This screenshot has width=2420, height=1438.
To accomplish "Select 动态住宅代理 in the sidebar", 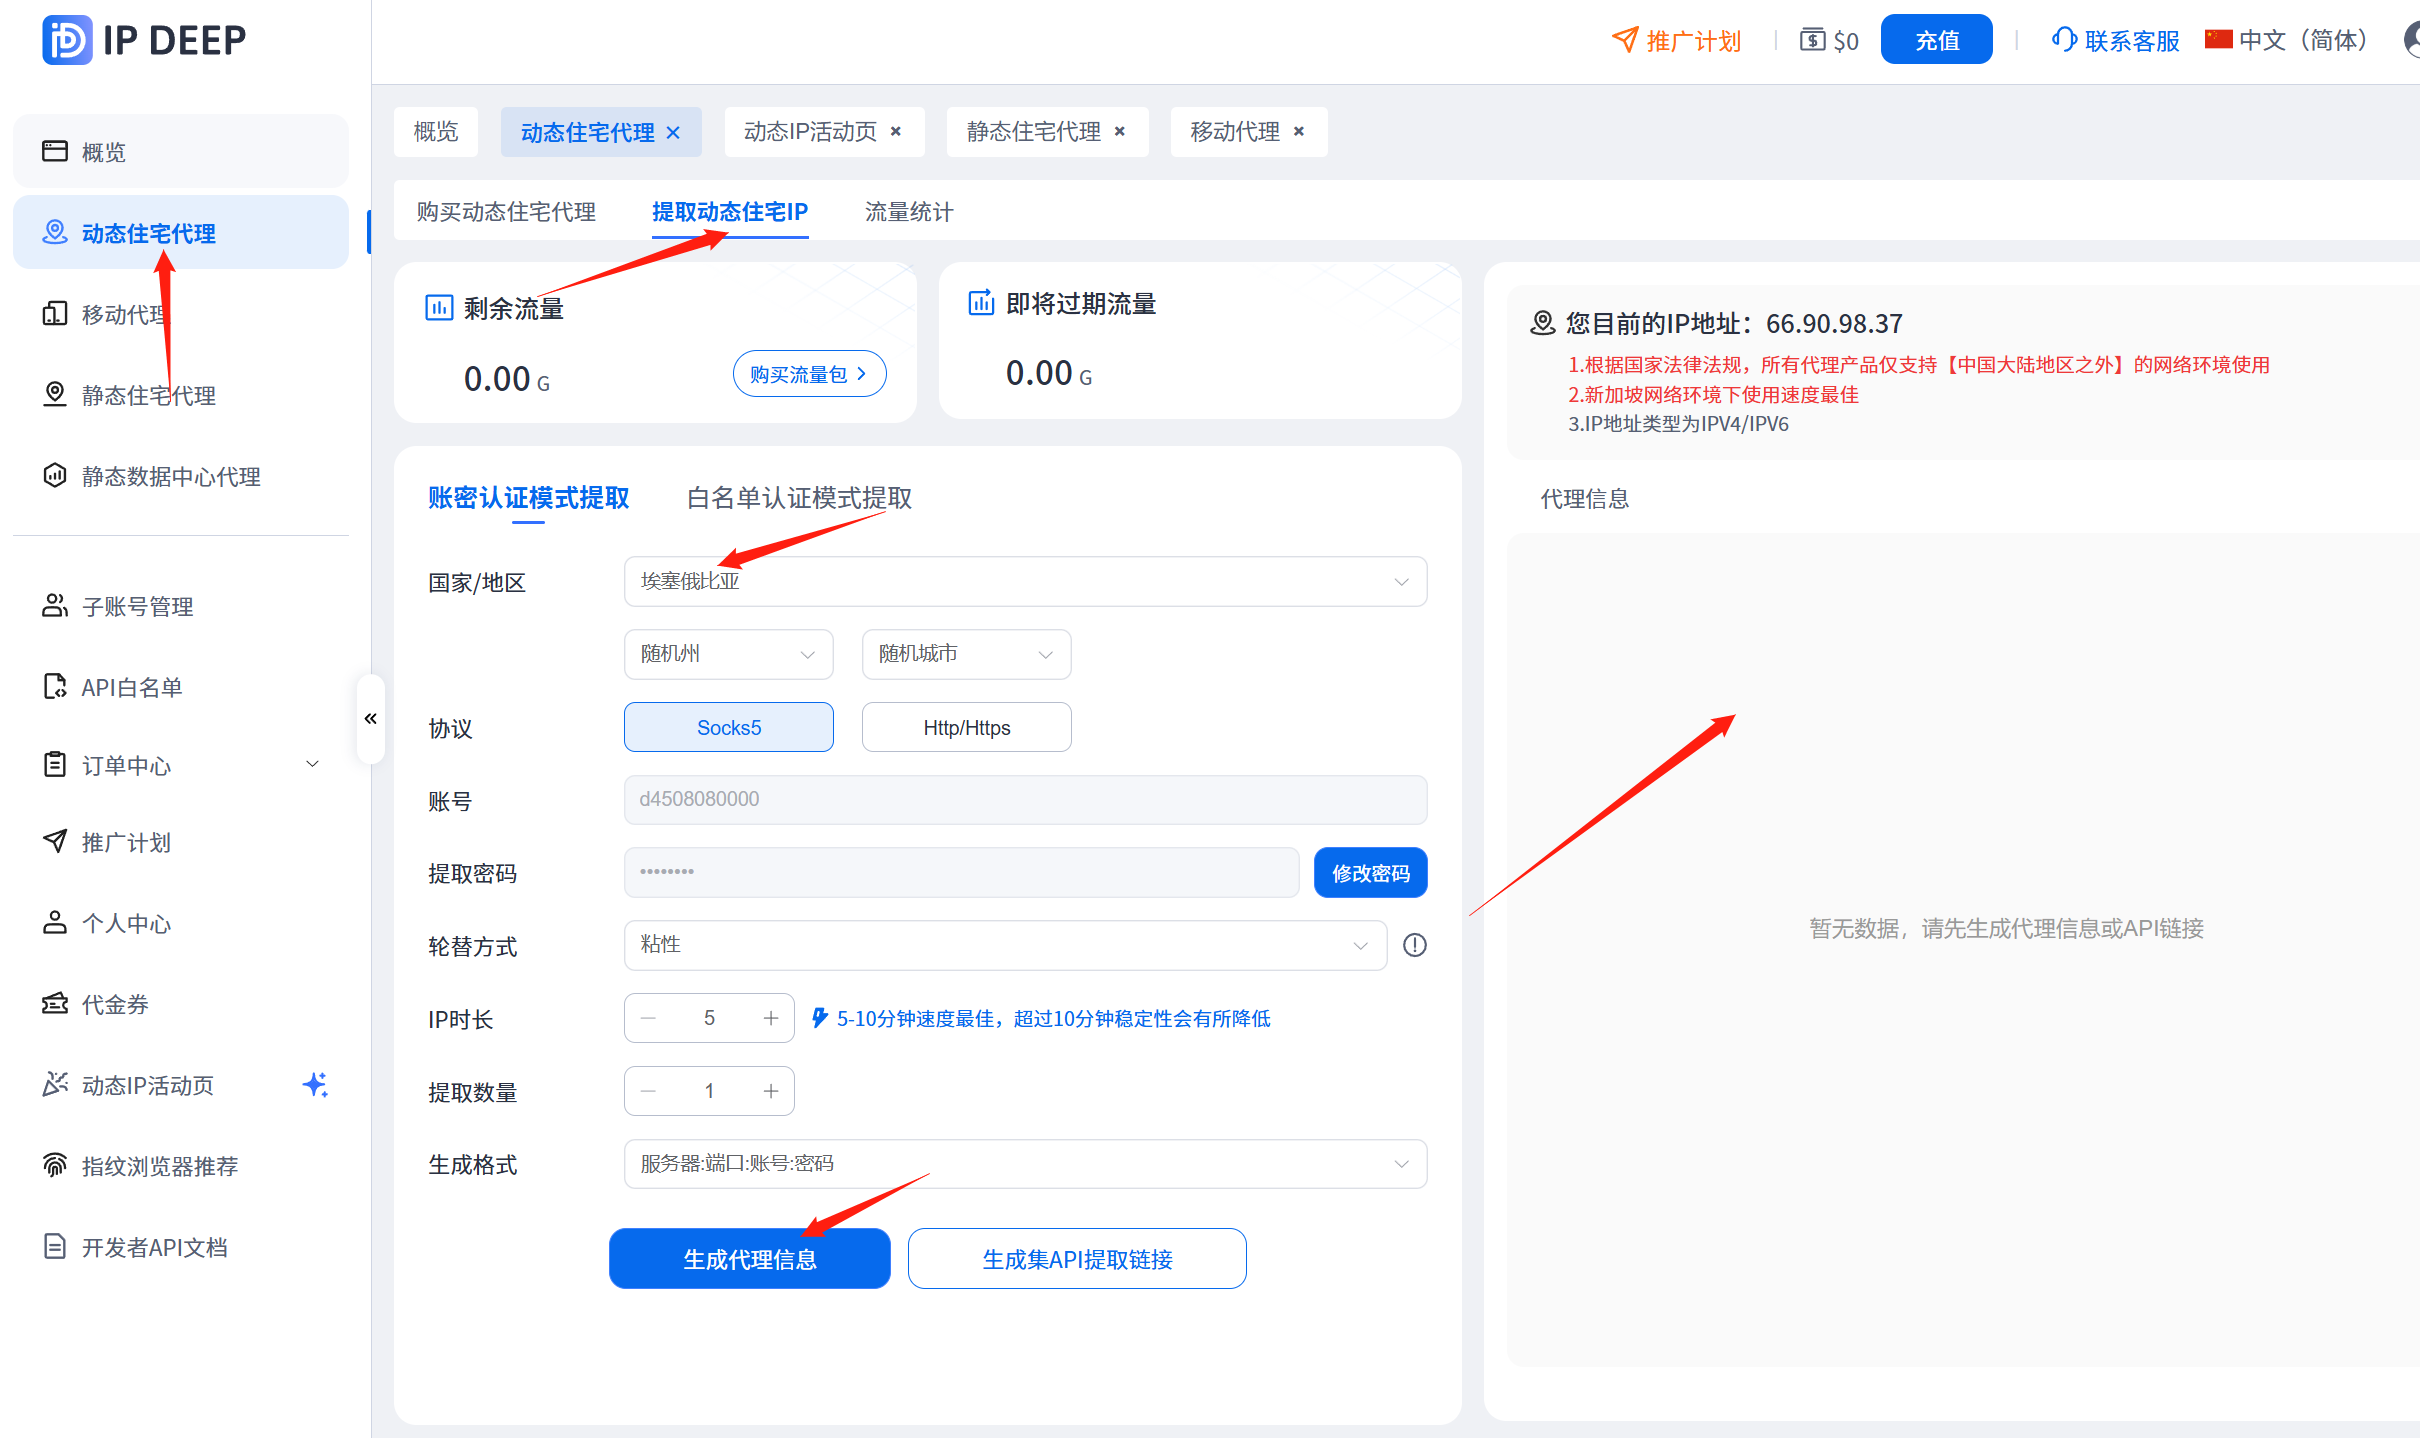I will coord(180,233).
